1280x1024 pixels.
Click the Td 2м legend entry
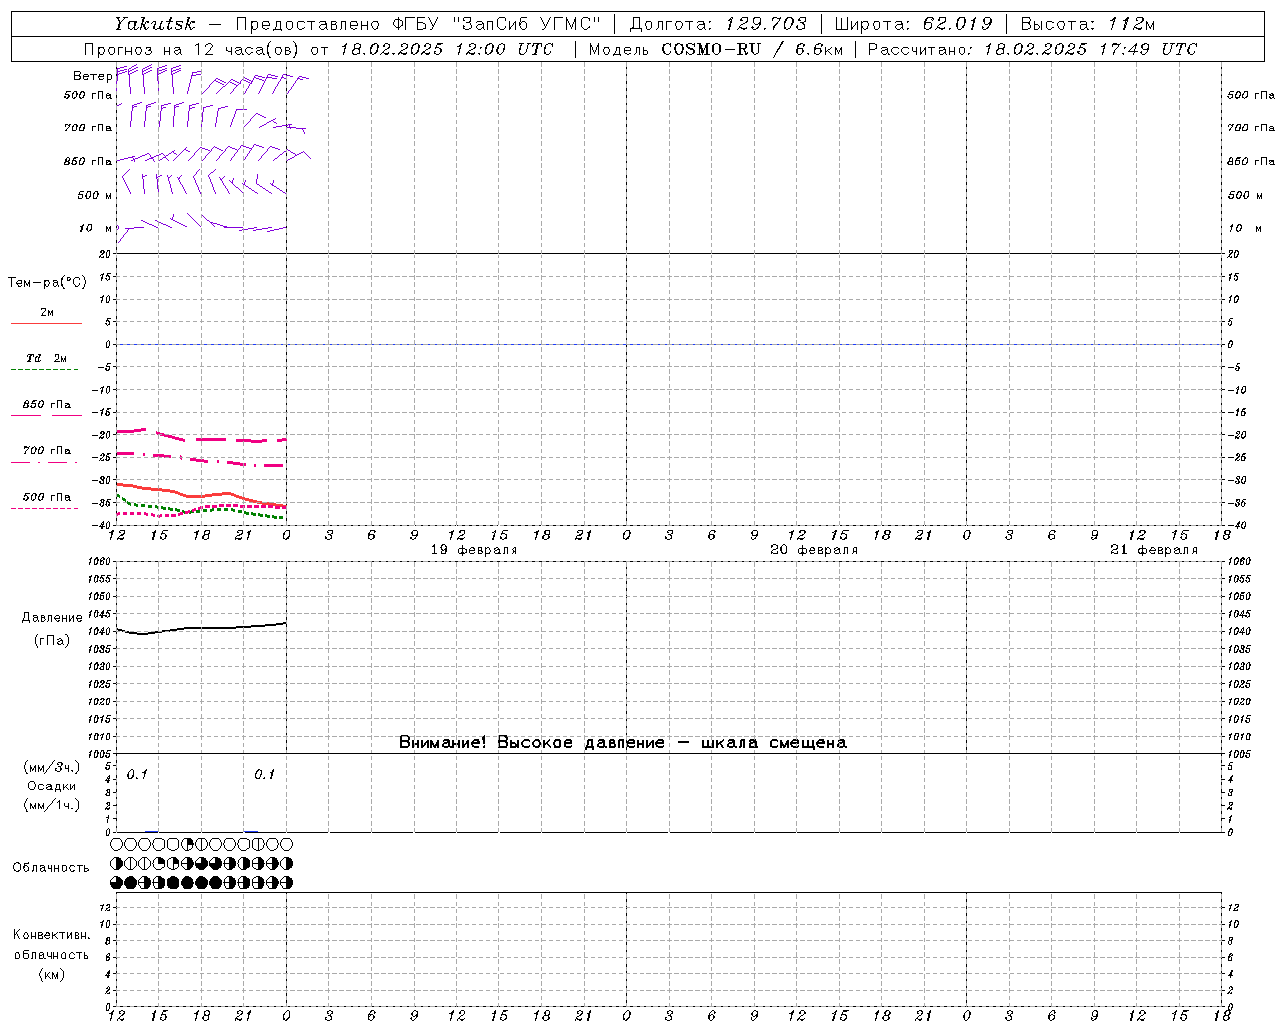coord(47,358)
